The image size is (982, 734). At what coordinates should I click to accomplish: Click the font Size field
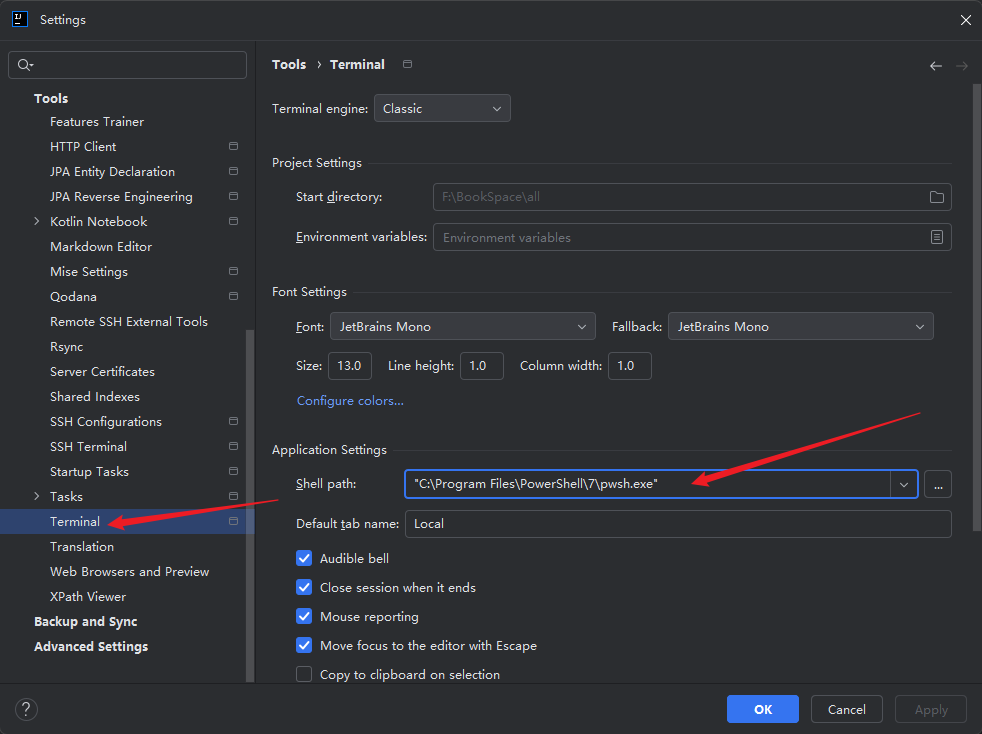click(x=349, y=366)
